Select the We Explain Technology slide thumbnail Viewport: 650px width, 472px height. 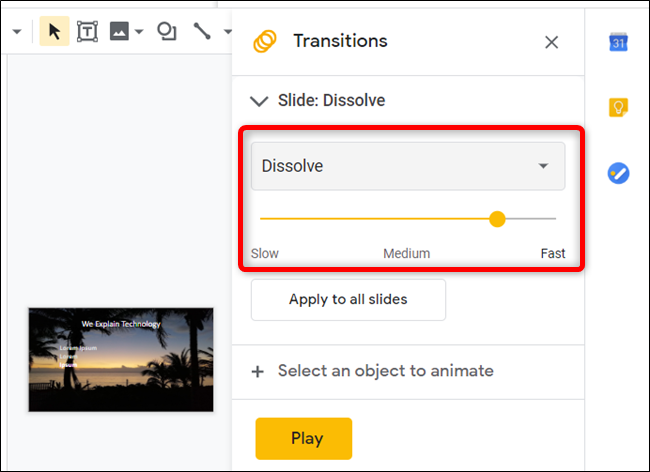click(121, 360)
